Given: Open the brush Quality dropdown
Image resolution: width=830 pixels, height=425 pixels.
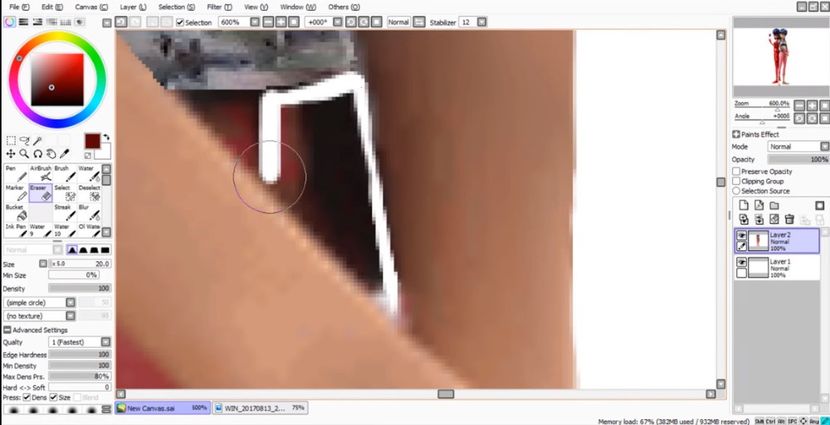Looking at the screenshot, I should [x=79, y=342].
